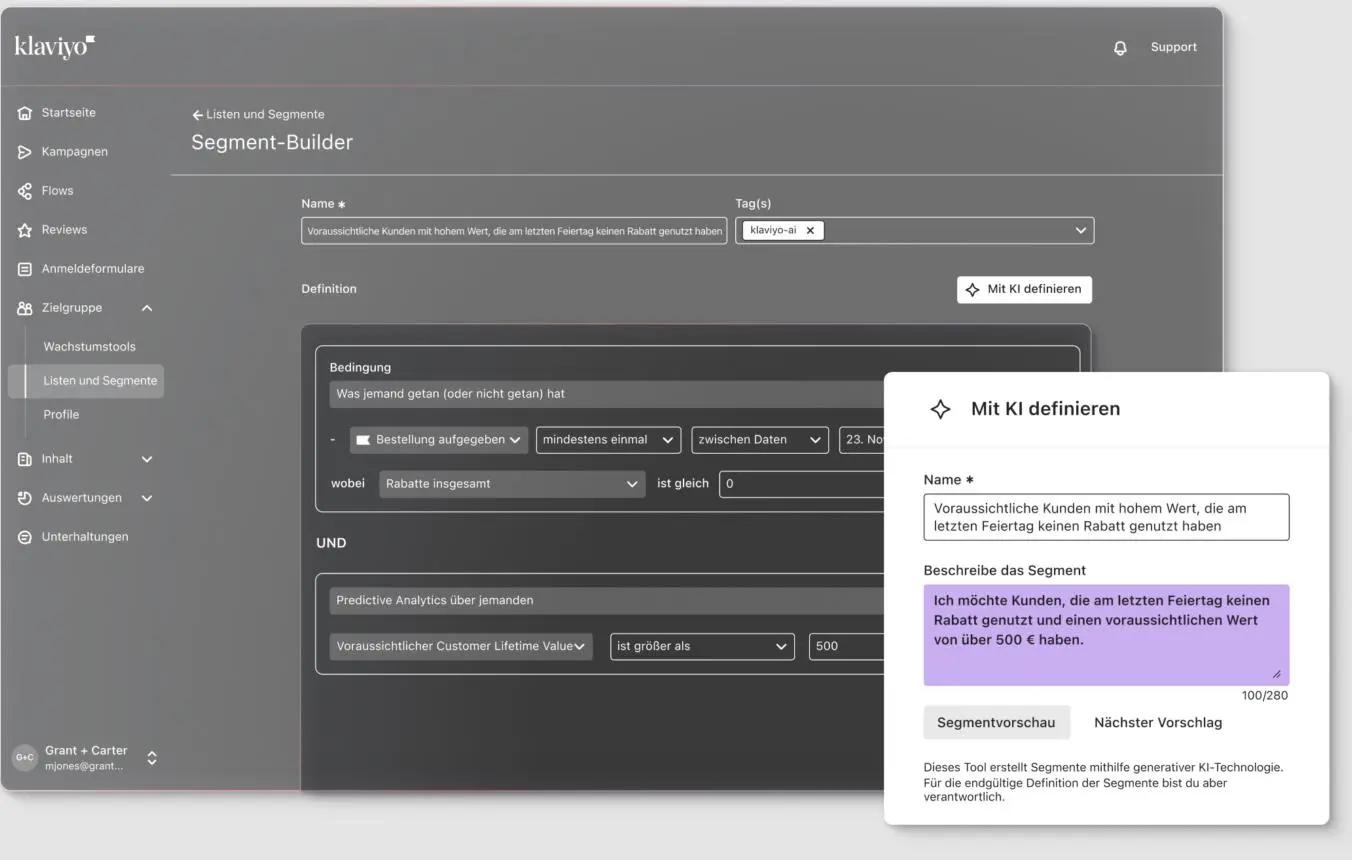Select the Startseite home icon
Screen dimensions: 1352x860
pos(24,112)
